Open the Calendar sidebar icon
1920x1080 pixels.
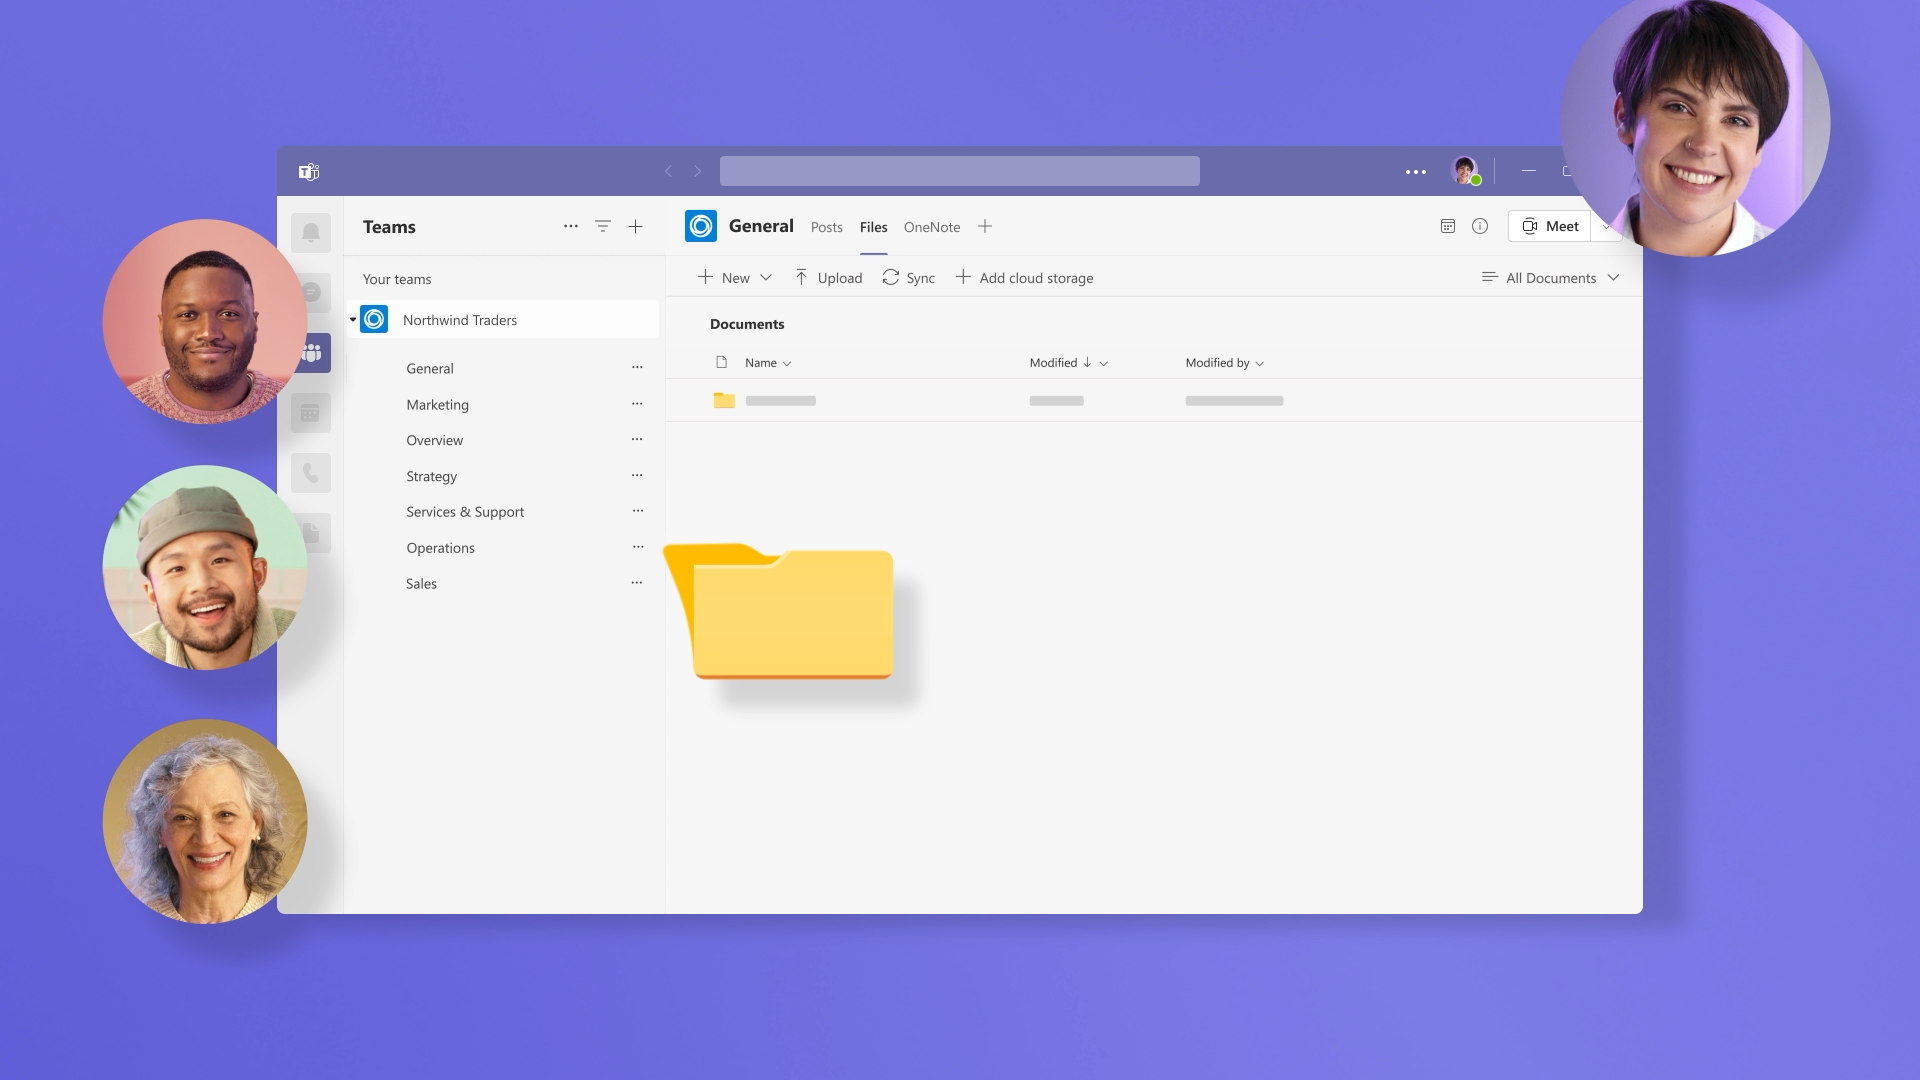tap(311, 413)
